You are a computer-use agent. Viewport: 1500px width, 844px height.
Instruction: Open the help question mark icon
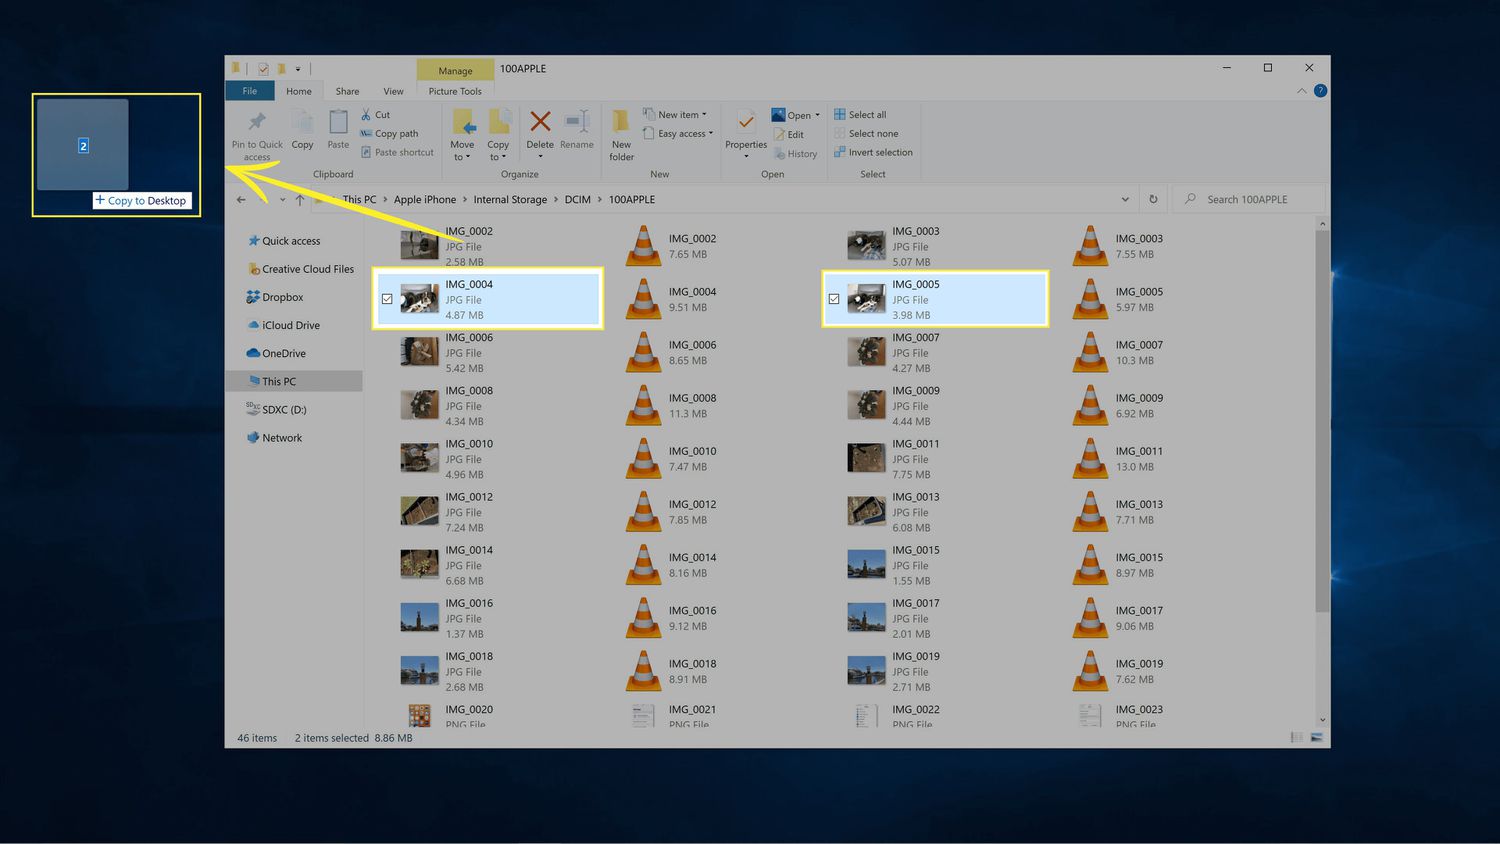pos(1320,91)
